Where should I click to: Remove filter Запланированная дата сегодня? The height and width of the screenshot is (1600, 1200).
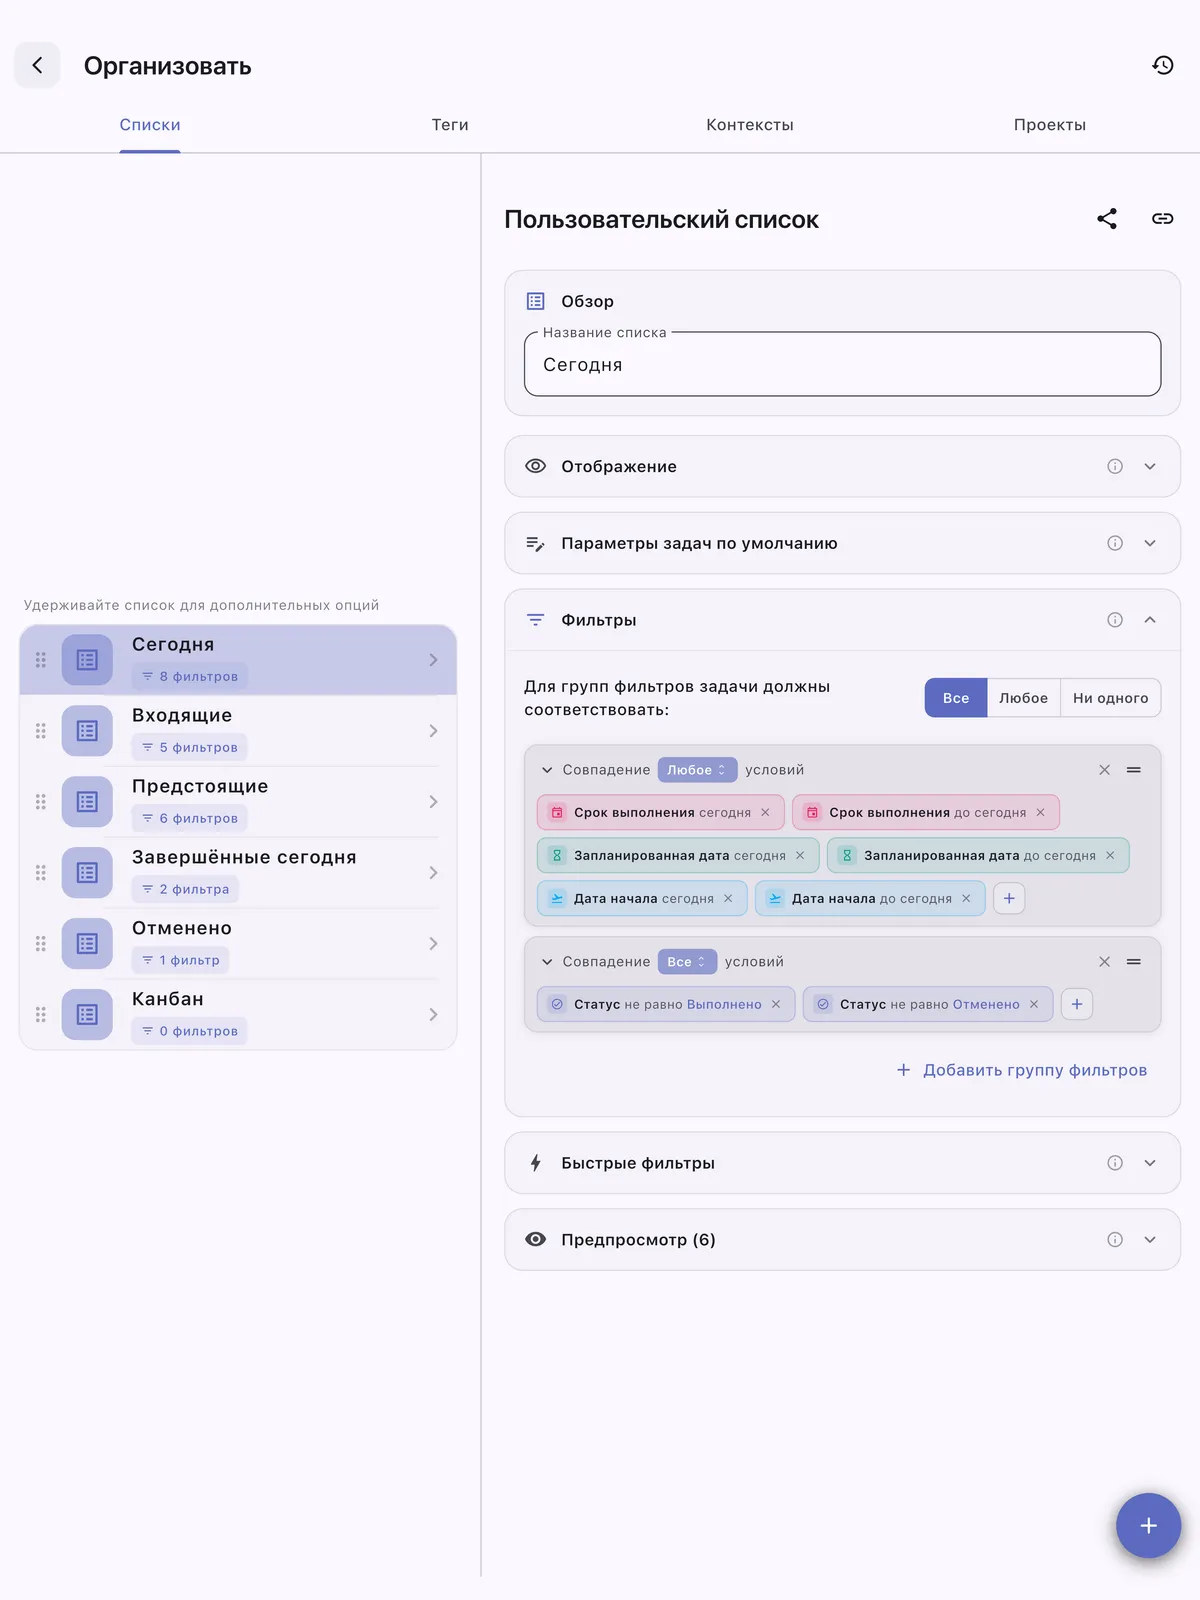click(x=800, y=856)
